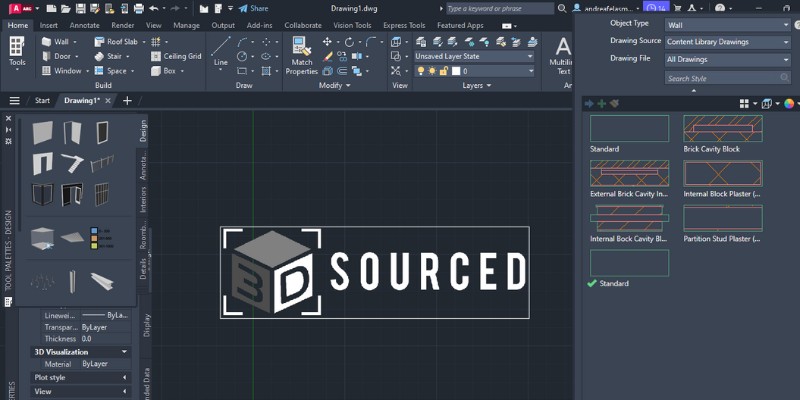Open Drawing Source dropdown Content Library Drawings

tap(728, 42)
